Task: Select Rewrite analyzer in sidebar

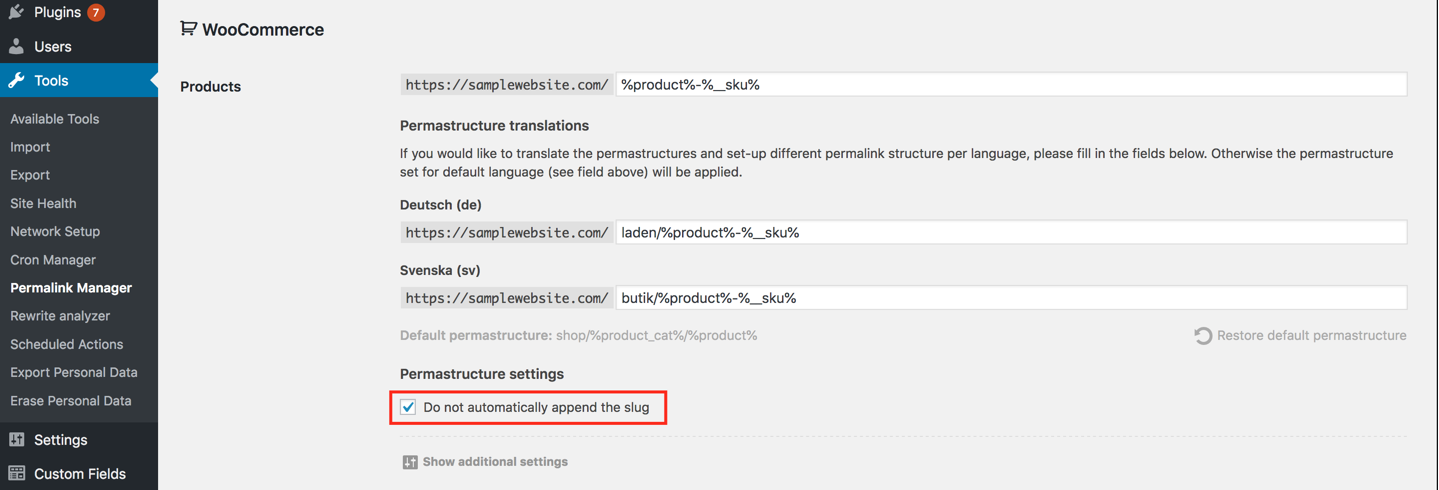Action: (x=60, y=316)
